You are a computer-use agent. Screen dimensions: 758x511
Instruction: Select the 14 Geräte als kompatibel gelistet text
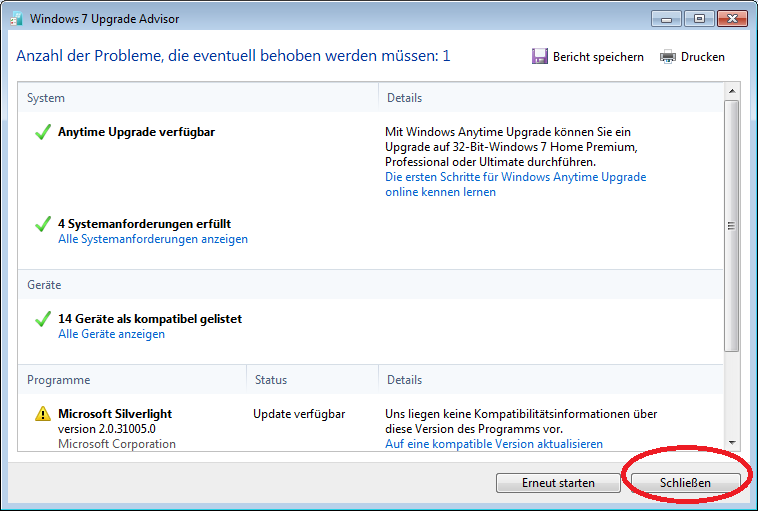150,319
